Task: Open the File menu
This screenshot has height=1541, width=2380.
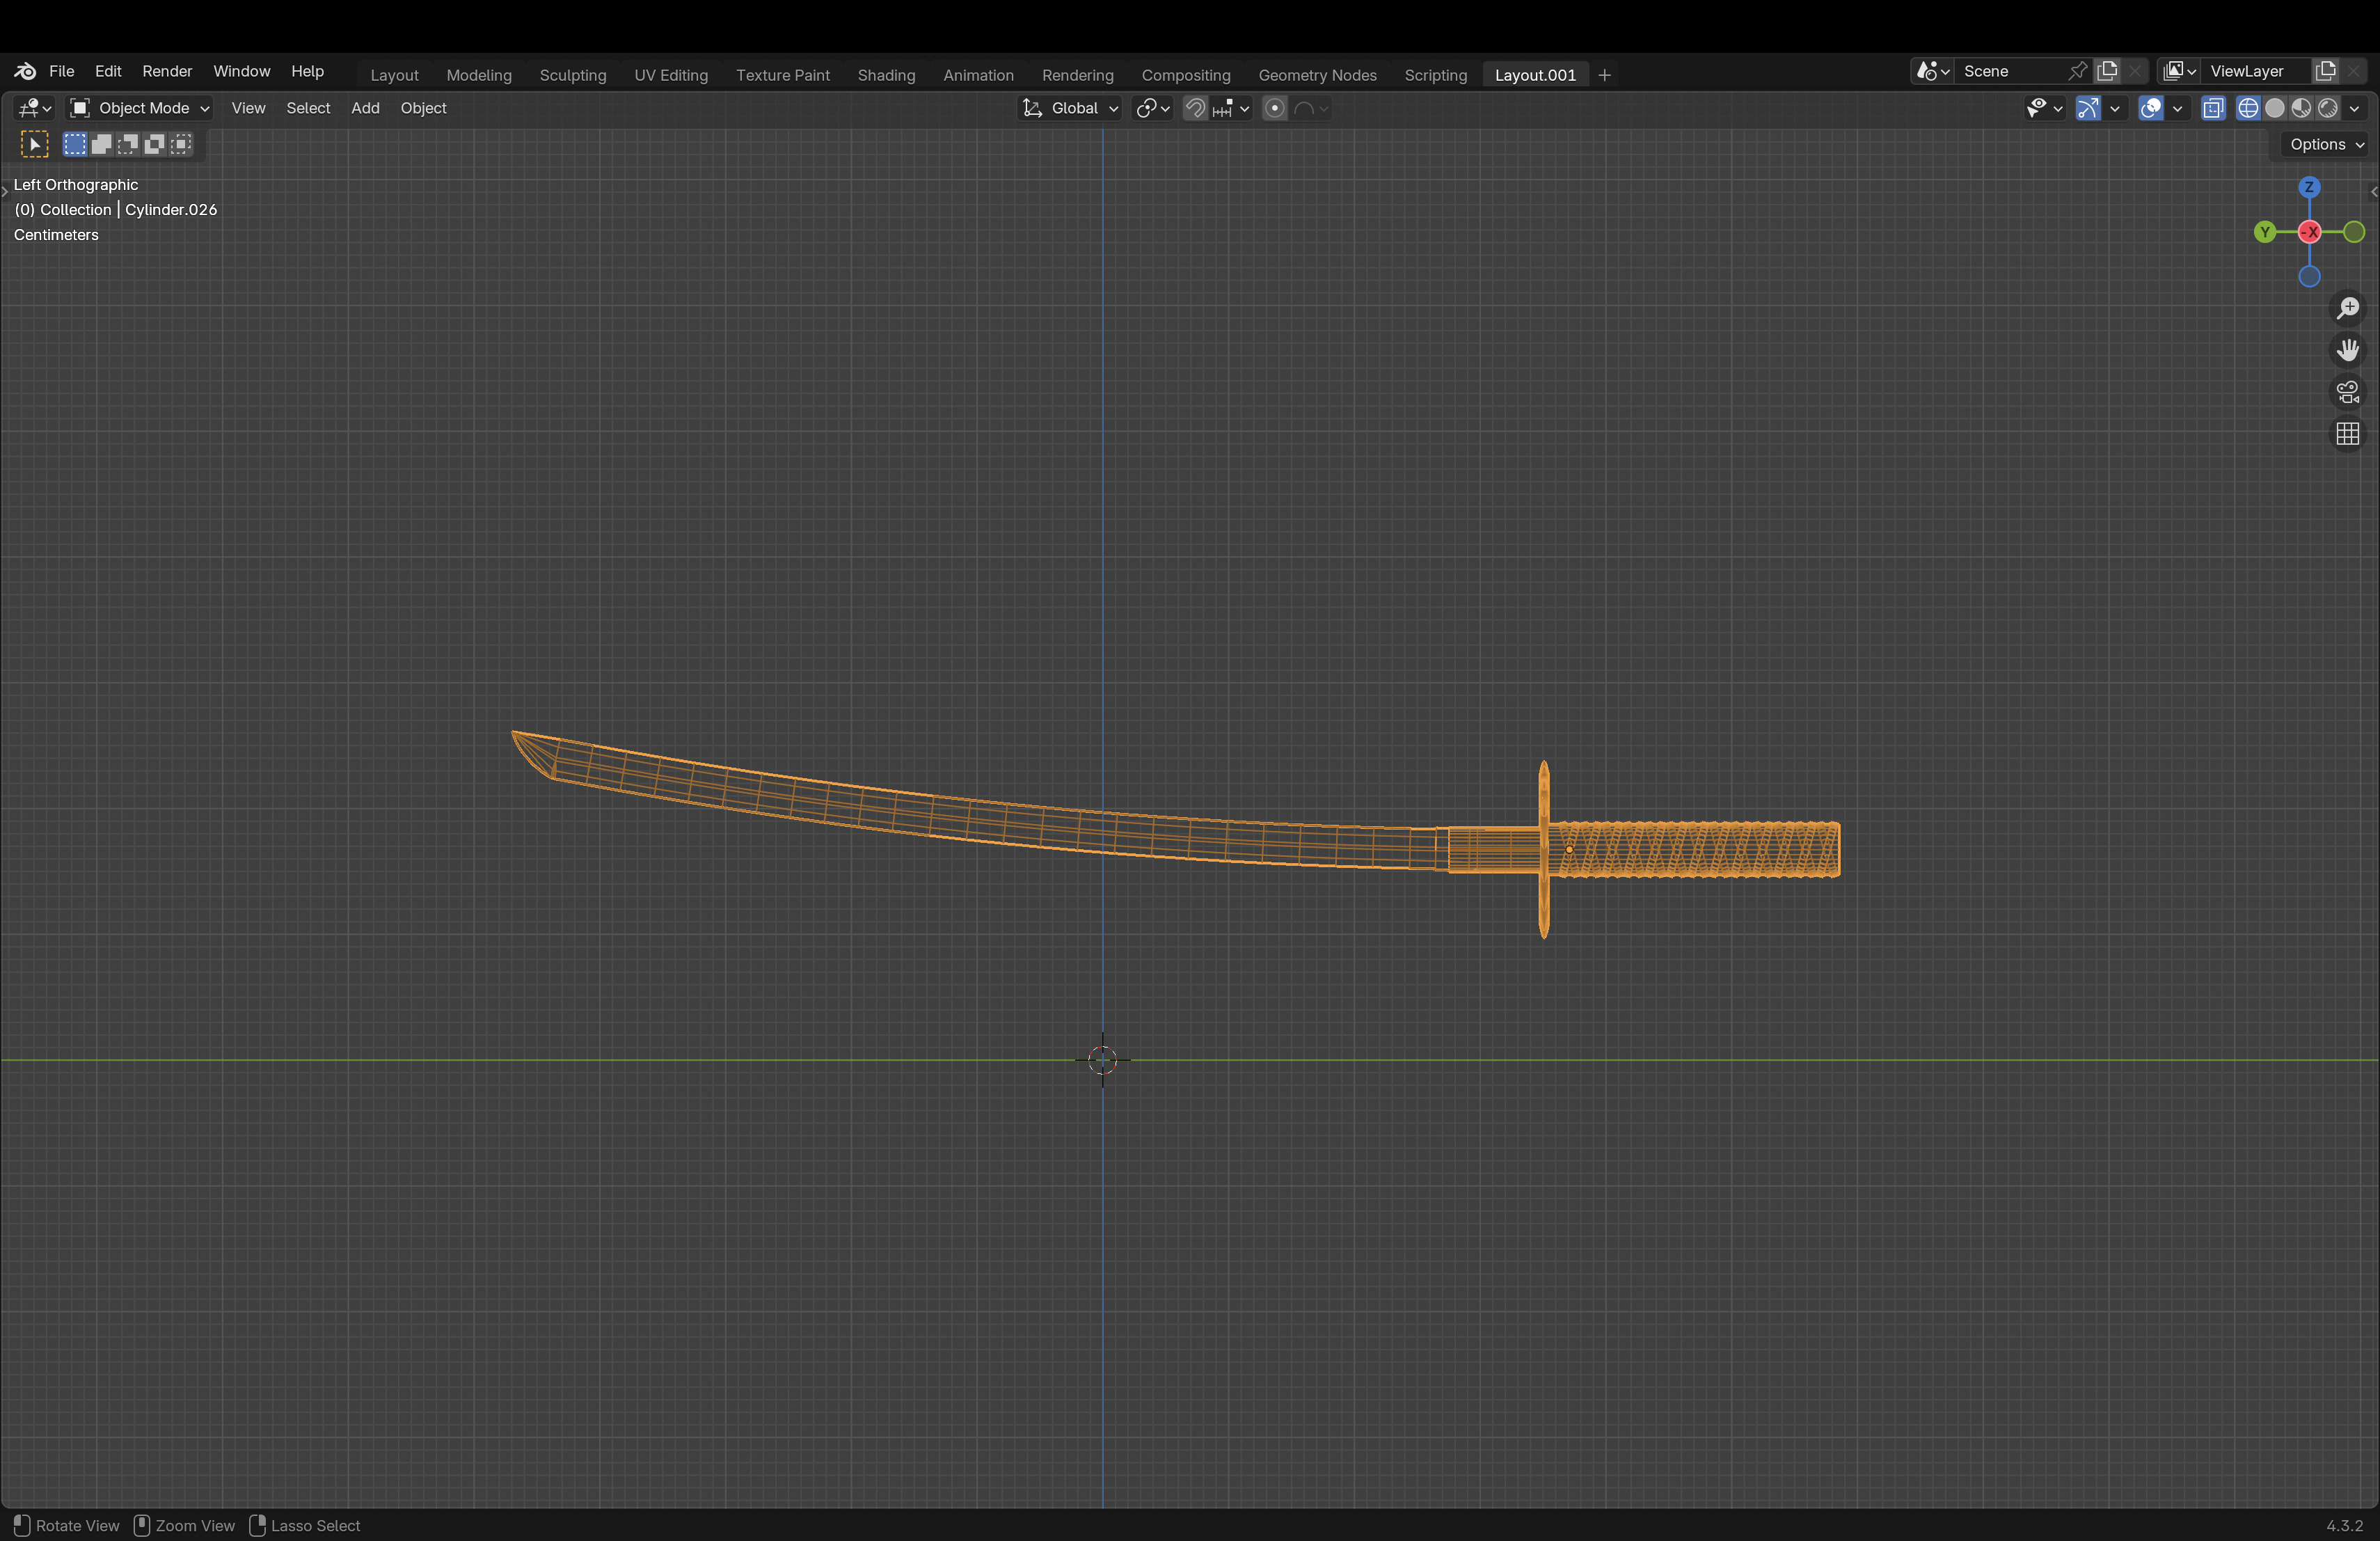Action: (x=62, y=71)
